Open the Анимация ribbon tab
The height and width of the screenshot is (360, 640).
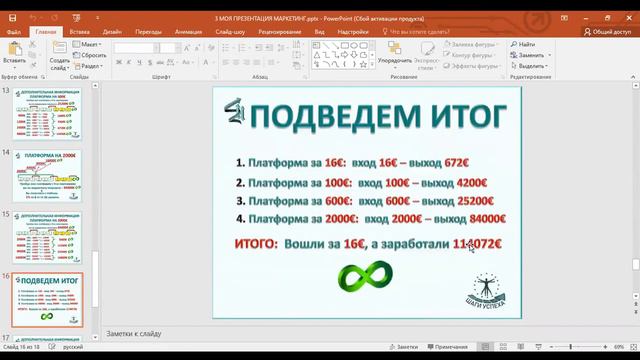pyautogui.click(x=188, y=32)
